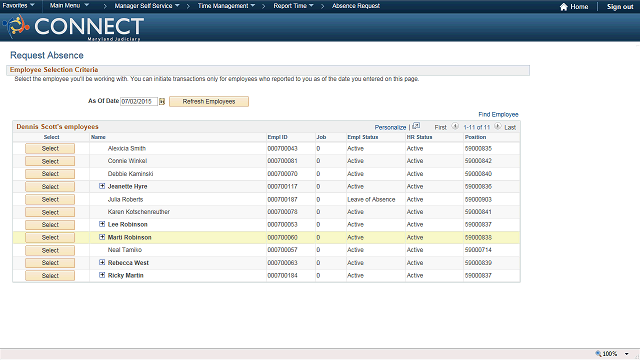Click the As Of Date field
This screenshot has height=360, width=640.
click(139, 102)
